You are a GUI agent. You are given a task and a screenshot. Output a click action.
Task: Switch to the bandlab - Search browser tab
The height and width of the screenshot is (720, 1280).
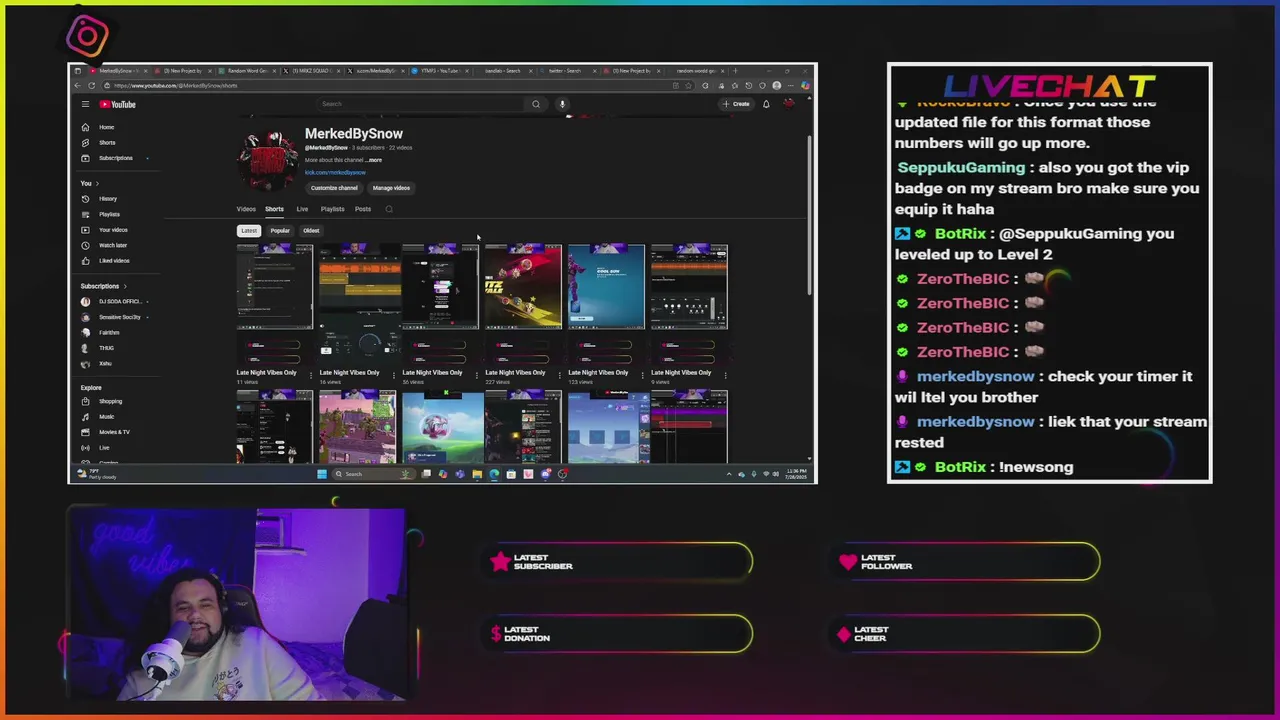(x=503, y=71)
